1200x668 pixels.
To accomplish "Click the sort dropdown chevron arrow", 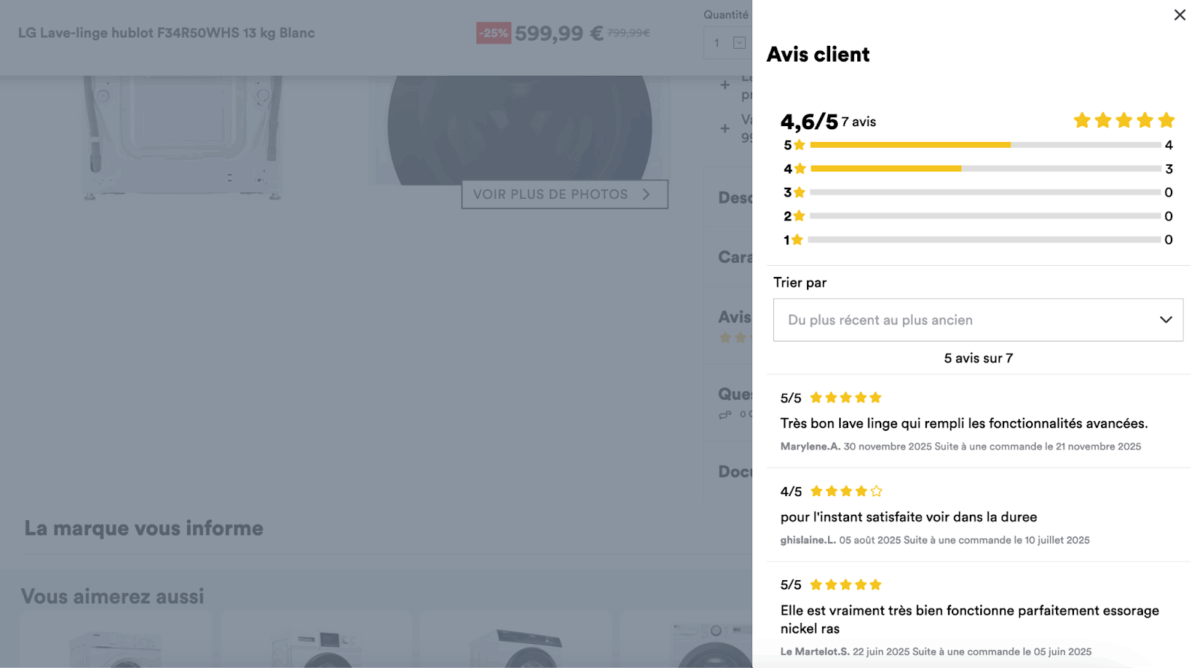I will (x=1166, y=320).
